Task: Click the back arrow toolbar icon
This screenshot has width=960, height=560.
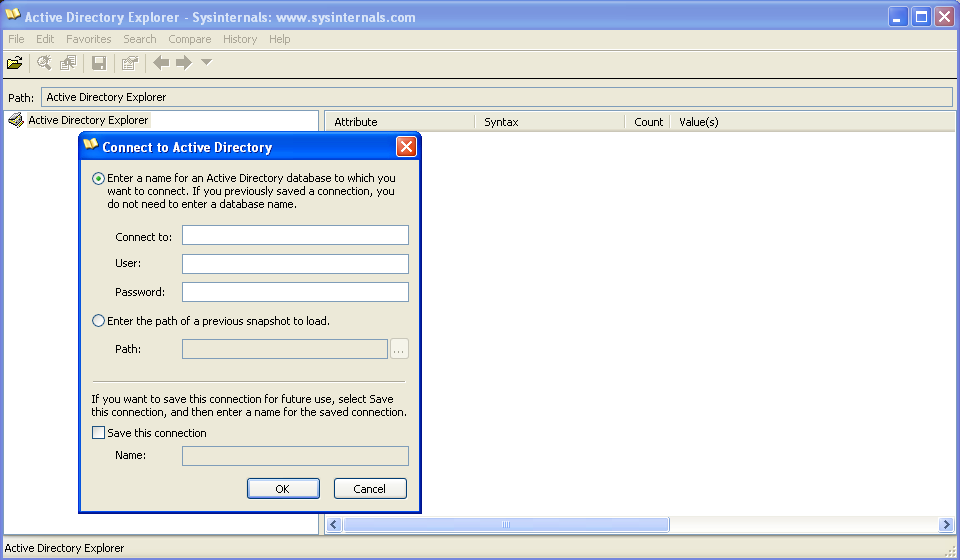Action: 161,62
